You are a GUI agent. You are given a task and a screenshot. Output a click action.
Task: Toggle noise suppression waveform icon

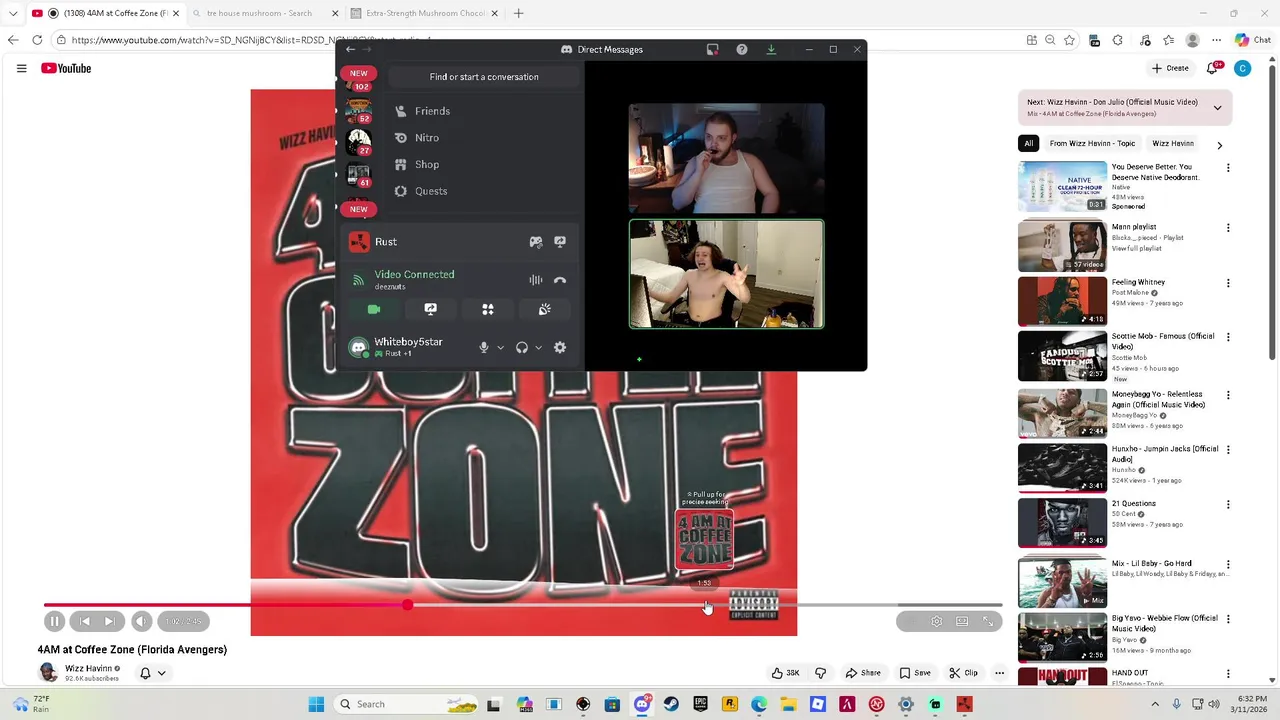[x=536, y=281]
